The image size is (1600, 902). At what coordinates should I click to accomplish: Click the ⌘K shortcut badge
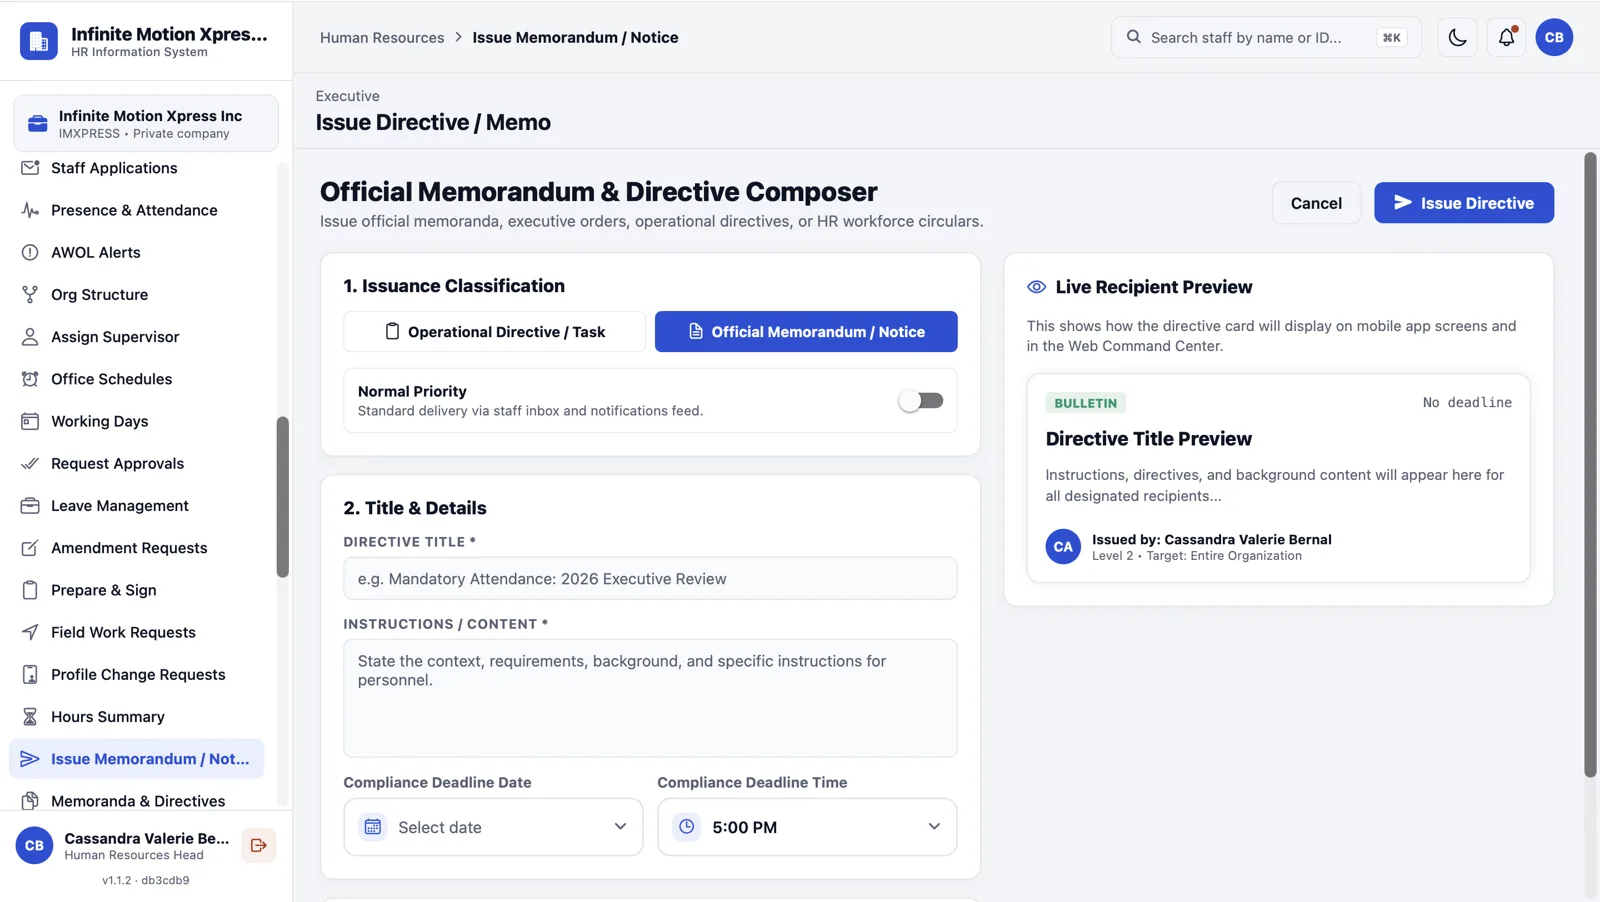tap(1391, 38)
